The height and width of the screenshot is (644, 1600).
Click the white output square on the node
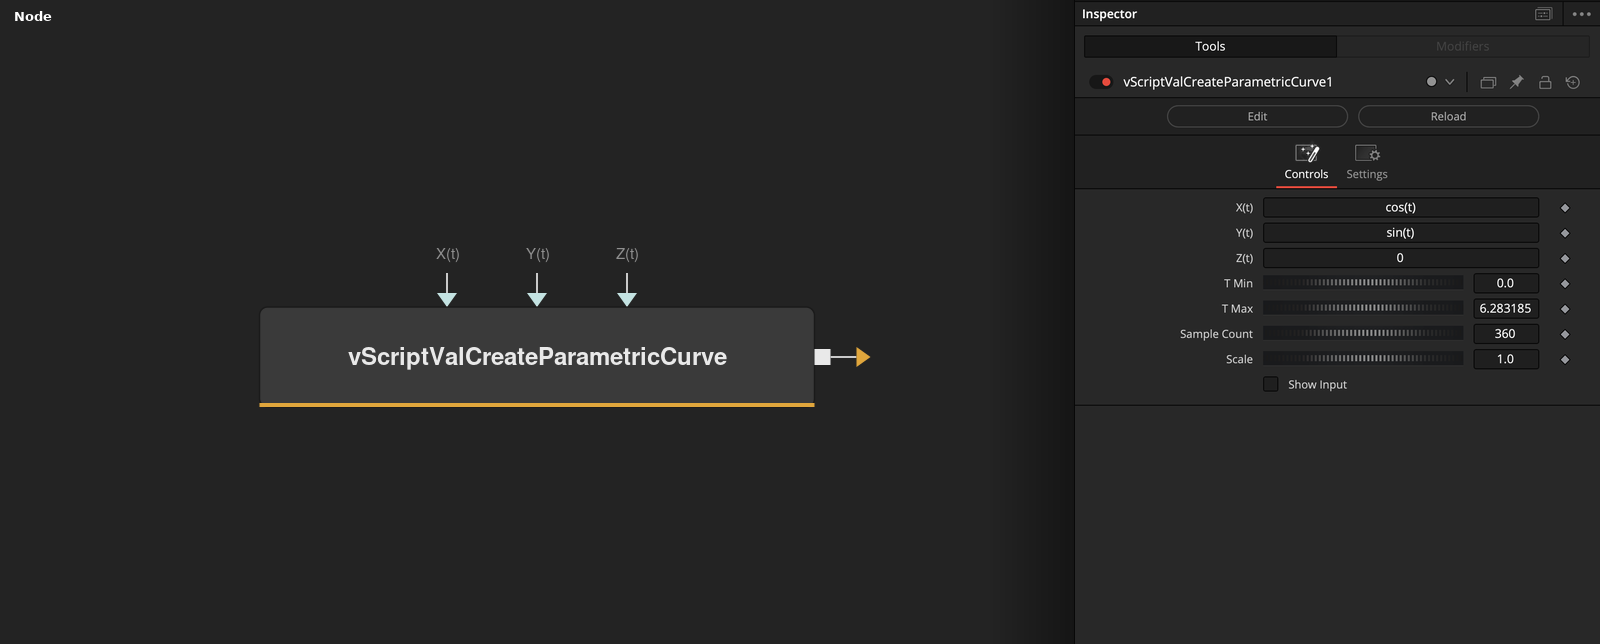(x=822, y=357)
